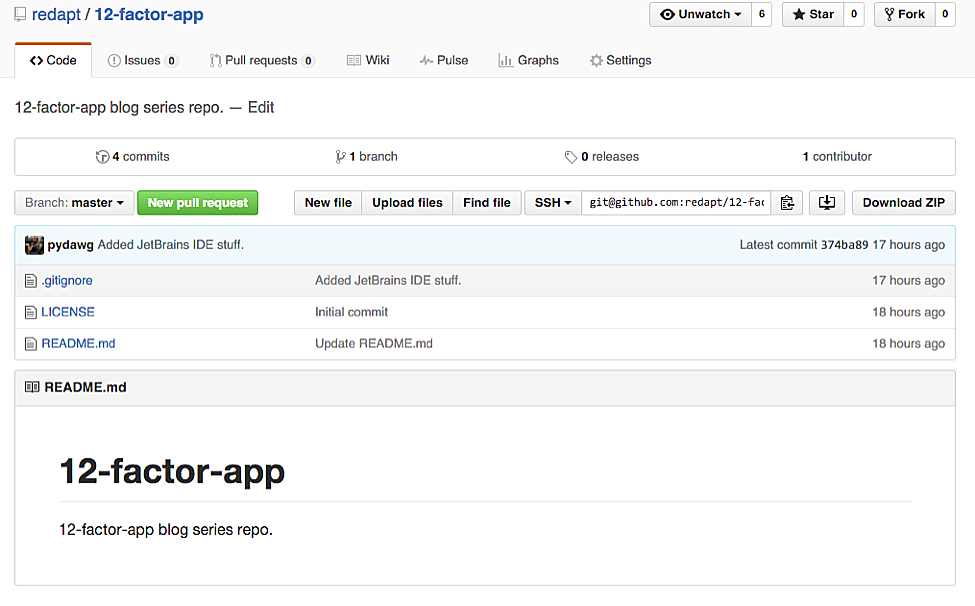Open latest commit message in commit bar
Viewport: 975px width, 606px height.
(170, 245)
